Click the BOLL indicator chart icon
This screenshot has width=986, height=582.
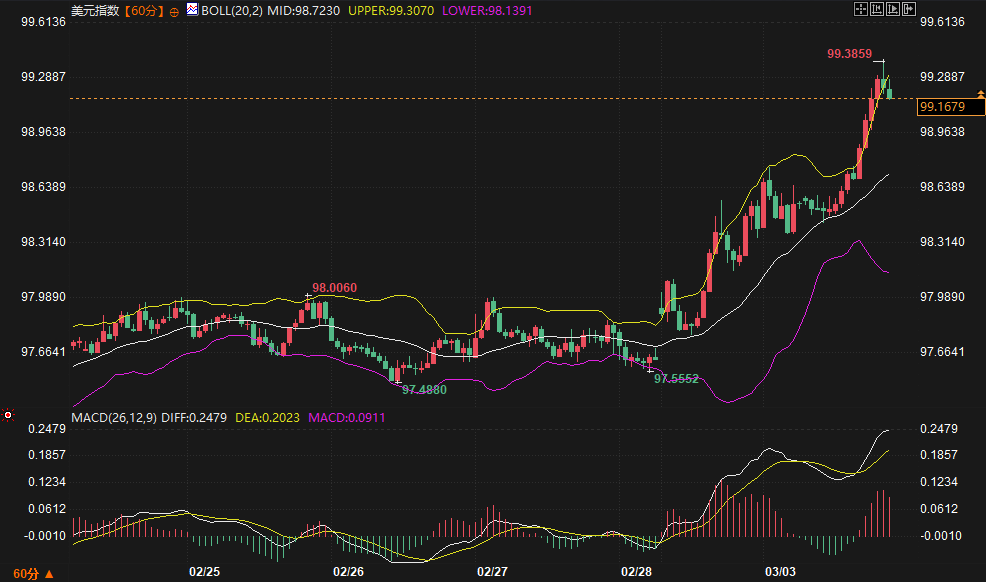[192, 10]
